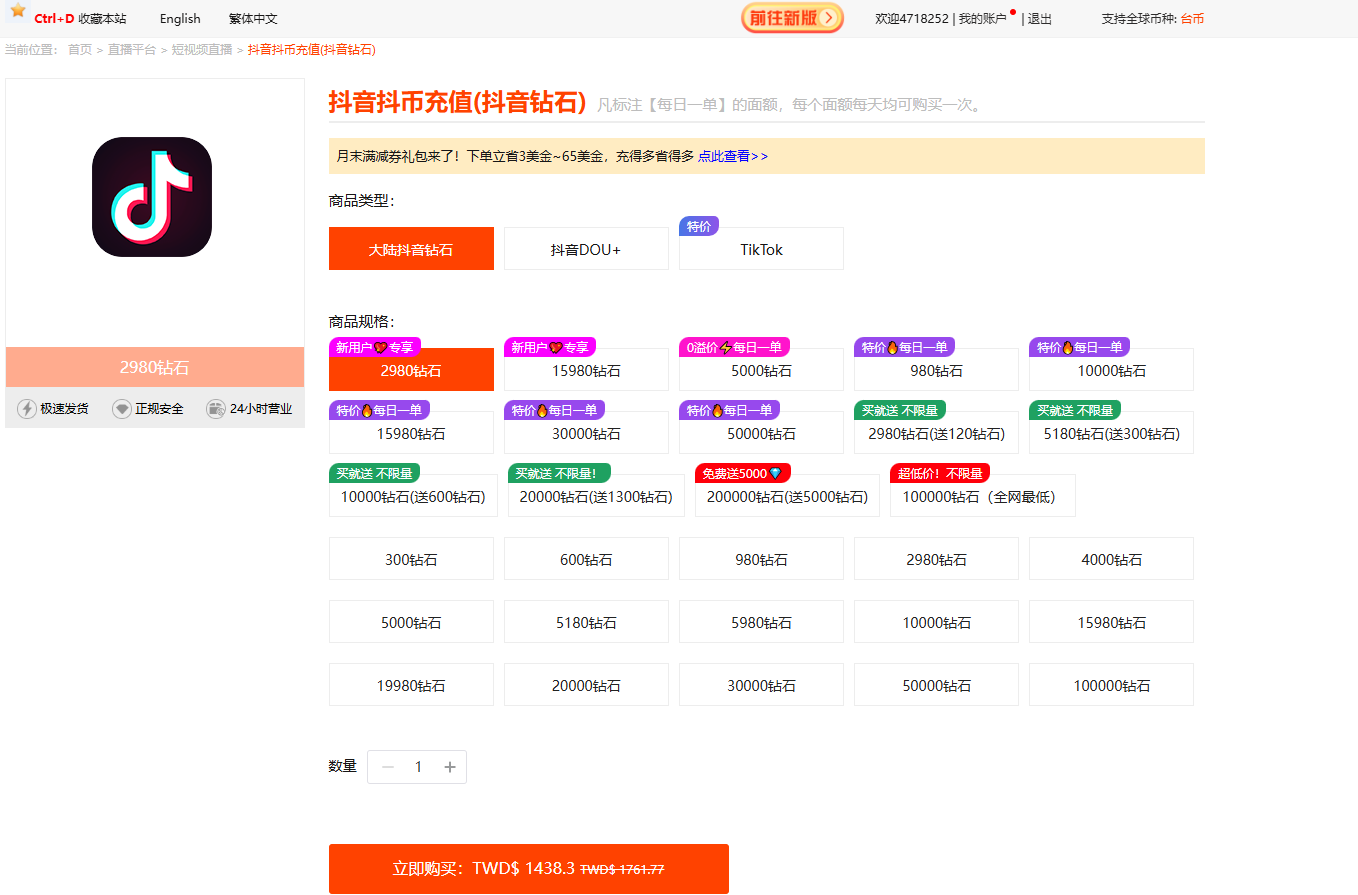Click the 立即购买 purchase button
The width and height of the screenshot is (1358, 895).
(x=529, y=868)
